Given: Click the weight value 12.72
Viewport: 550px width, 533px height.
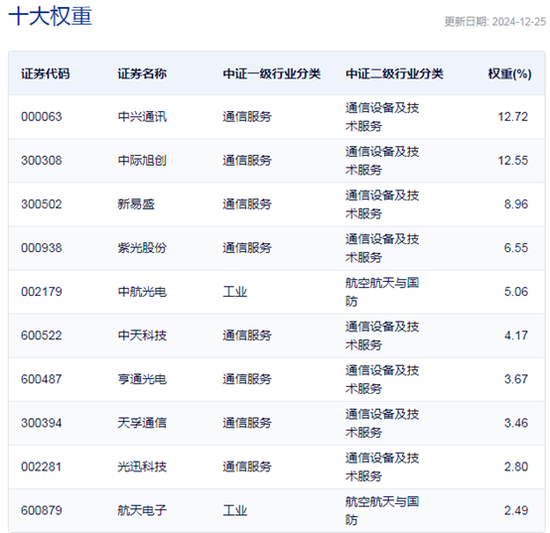Looking at the screenshot, I should pos(513,116).
